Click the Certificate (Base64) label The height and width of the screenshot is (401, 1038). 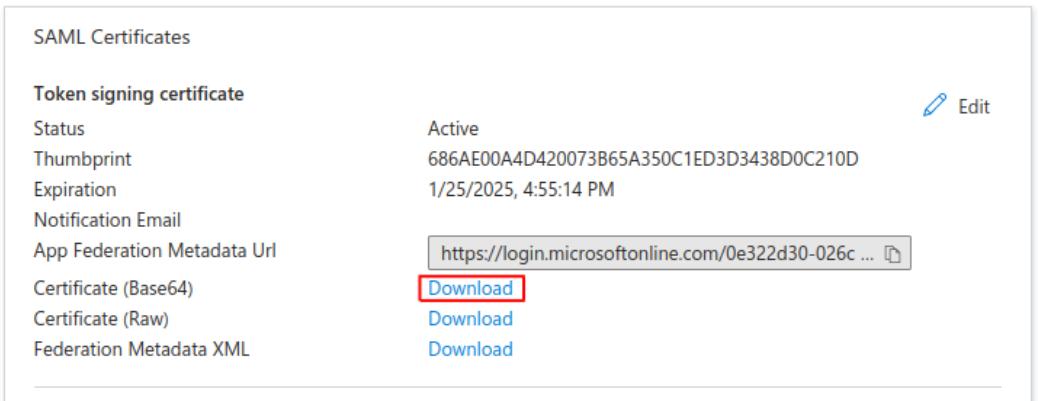click(113, 289)
